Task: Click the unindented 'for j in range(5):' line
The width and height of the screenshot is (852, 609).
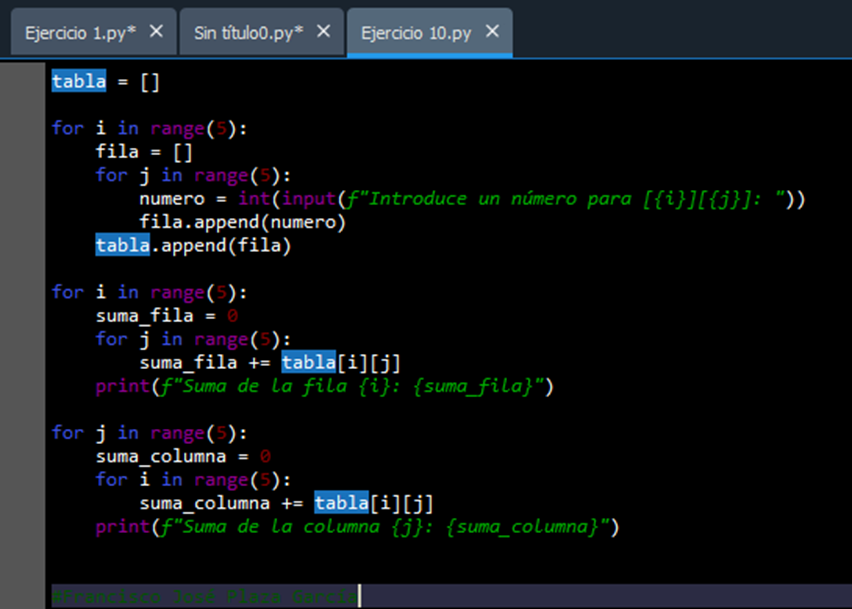Action: point(149,433)
